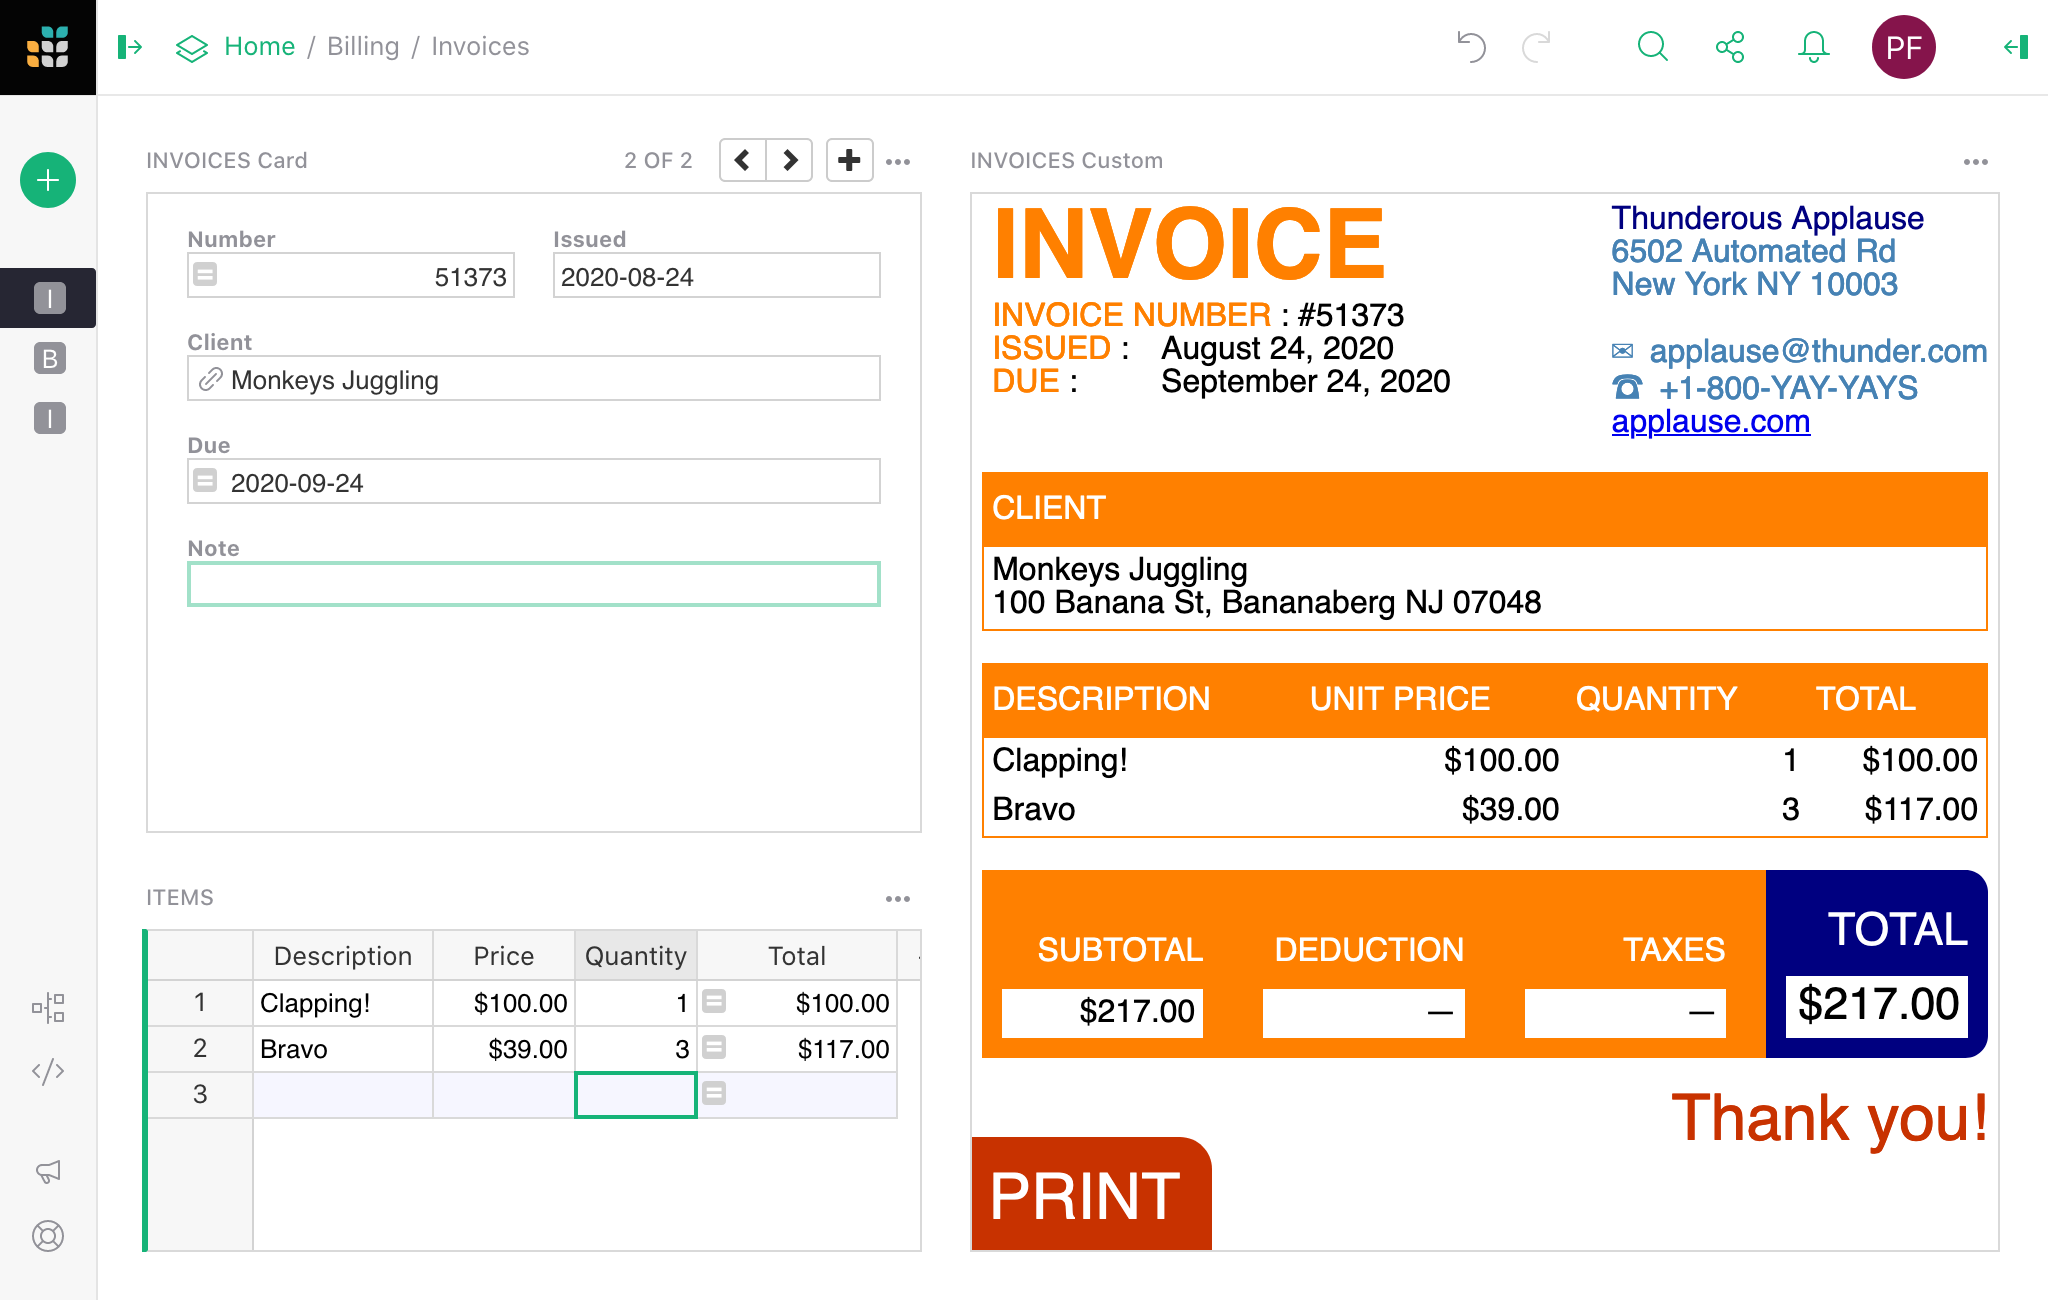Expand the INVOICES Custom overflow menu

[1973, 161]
